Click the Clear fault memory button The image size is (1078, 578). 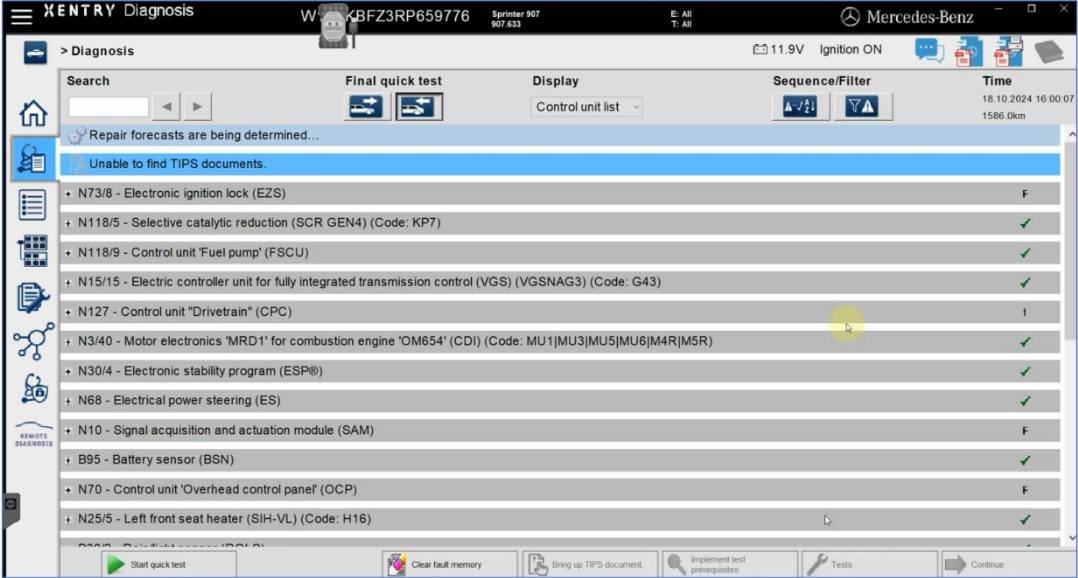(449, 564)
